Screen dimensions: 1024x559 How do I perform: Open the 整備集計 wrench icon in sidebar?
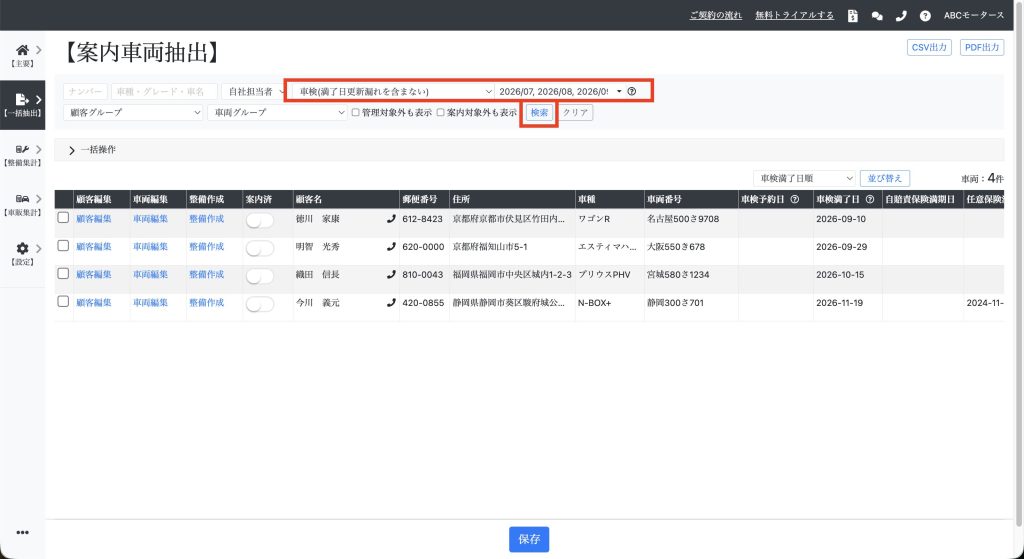click(x=22, y=150)
